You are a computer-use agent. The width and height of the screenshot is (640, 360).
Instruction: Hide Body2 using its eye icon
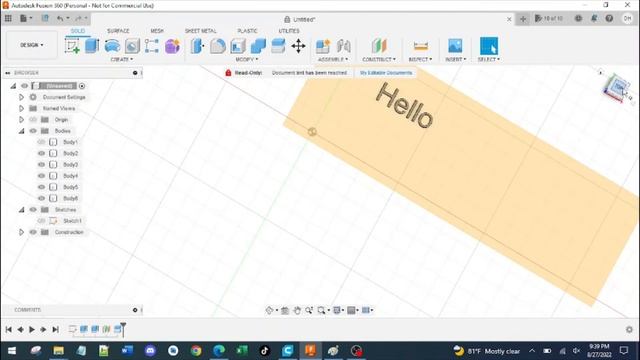coord(42,153)
